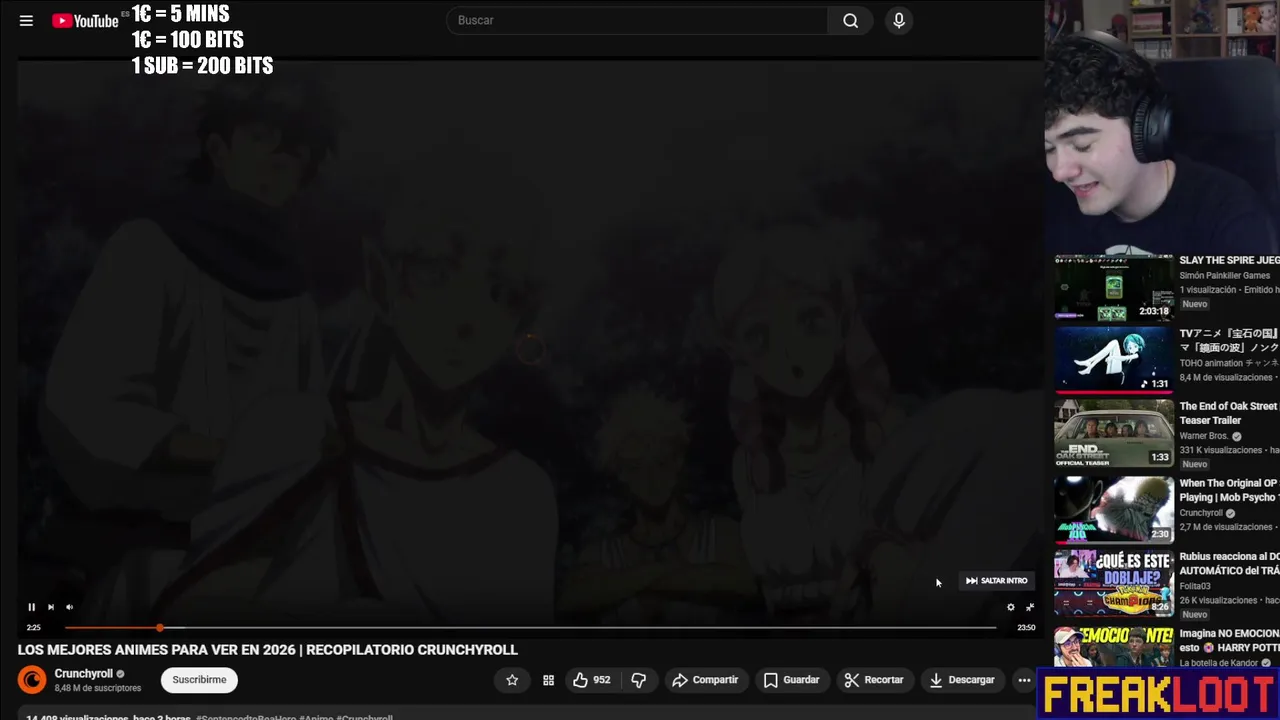
Task: Open the three-dot more actions menu
Action: pos(1024,680)
